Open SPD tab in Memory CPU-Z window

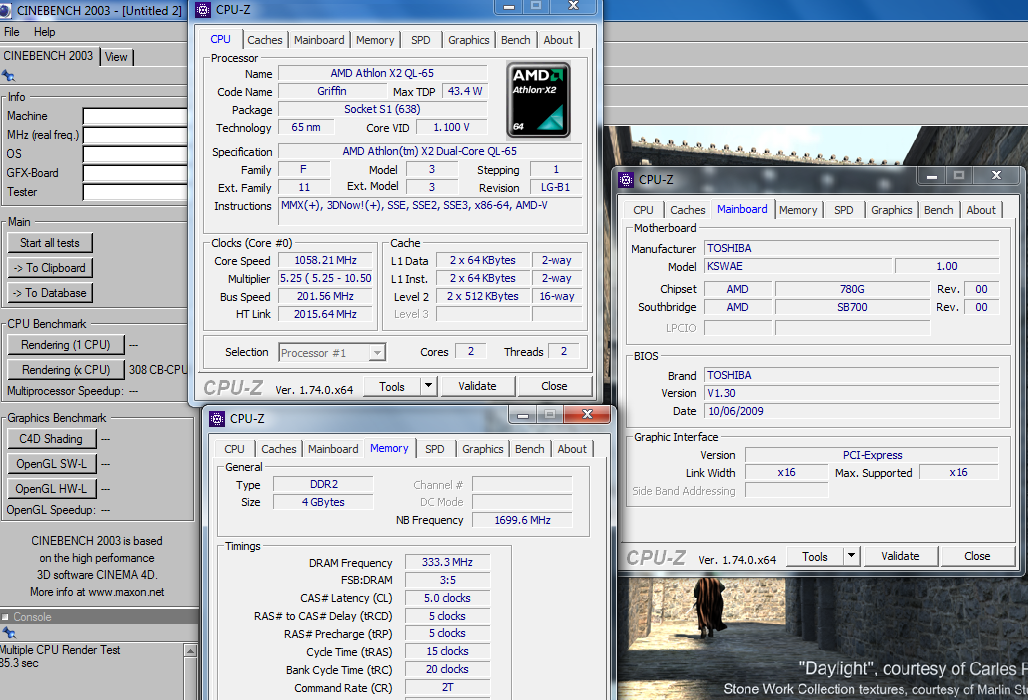435,449
